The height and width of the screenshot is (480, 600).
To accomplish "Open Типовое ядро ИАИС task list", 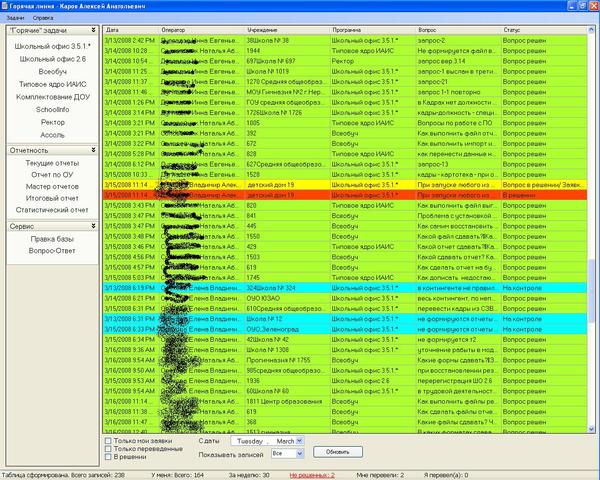I will 53,84.
